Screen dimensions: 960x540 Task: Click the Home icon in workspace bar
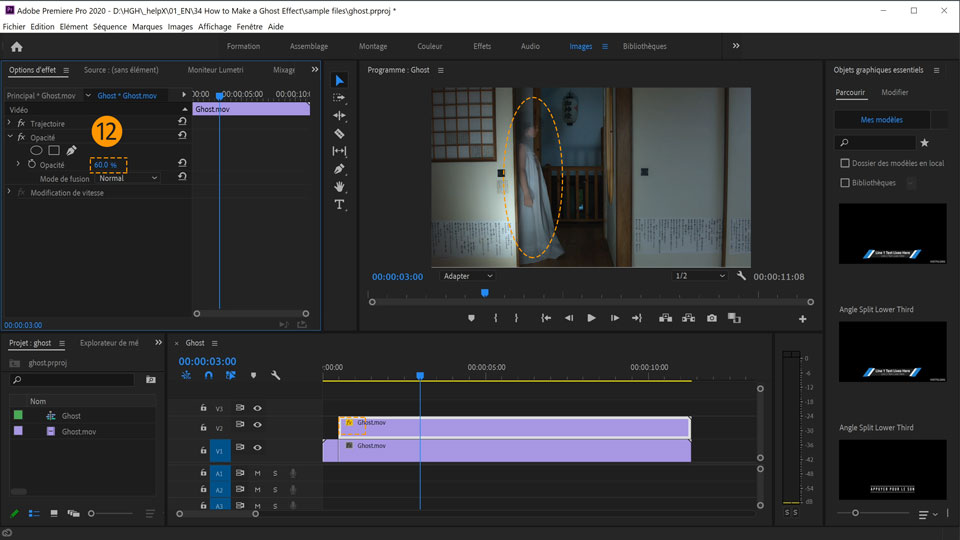pos(17,46)
